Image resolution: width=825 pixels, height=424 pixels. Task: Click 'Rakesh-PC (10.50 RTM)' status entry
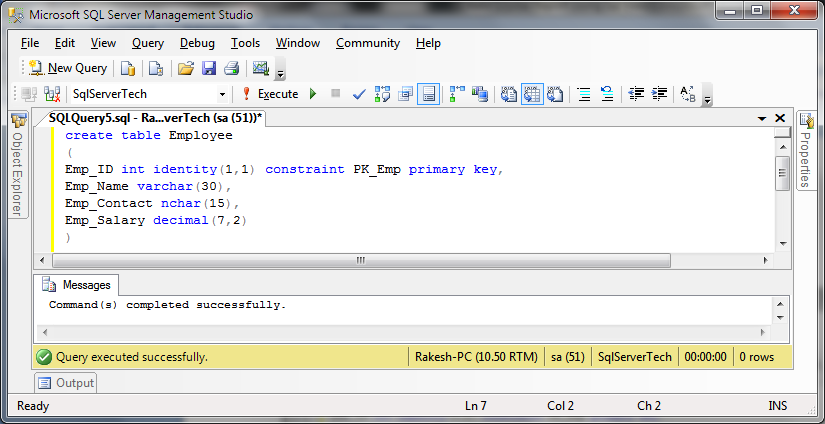[476, 357]
